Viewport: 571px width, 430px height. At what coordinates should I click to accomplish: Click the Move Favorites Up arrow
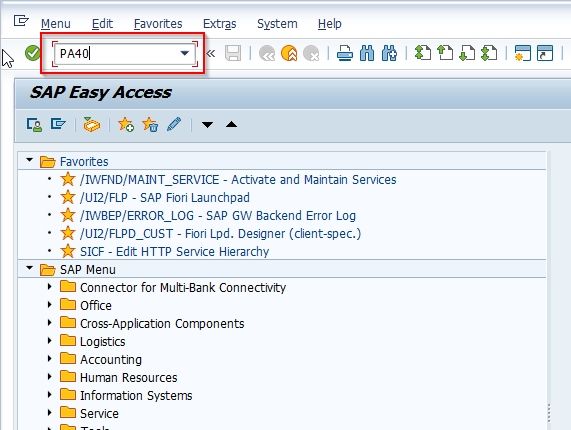(x=231, y=125)
